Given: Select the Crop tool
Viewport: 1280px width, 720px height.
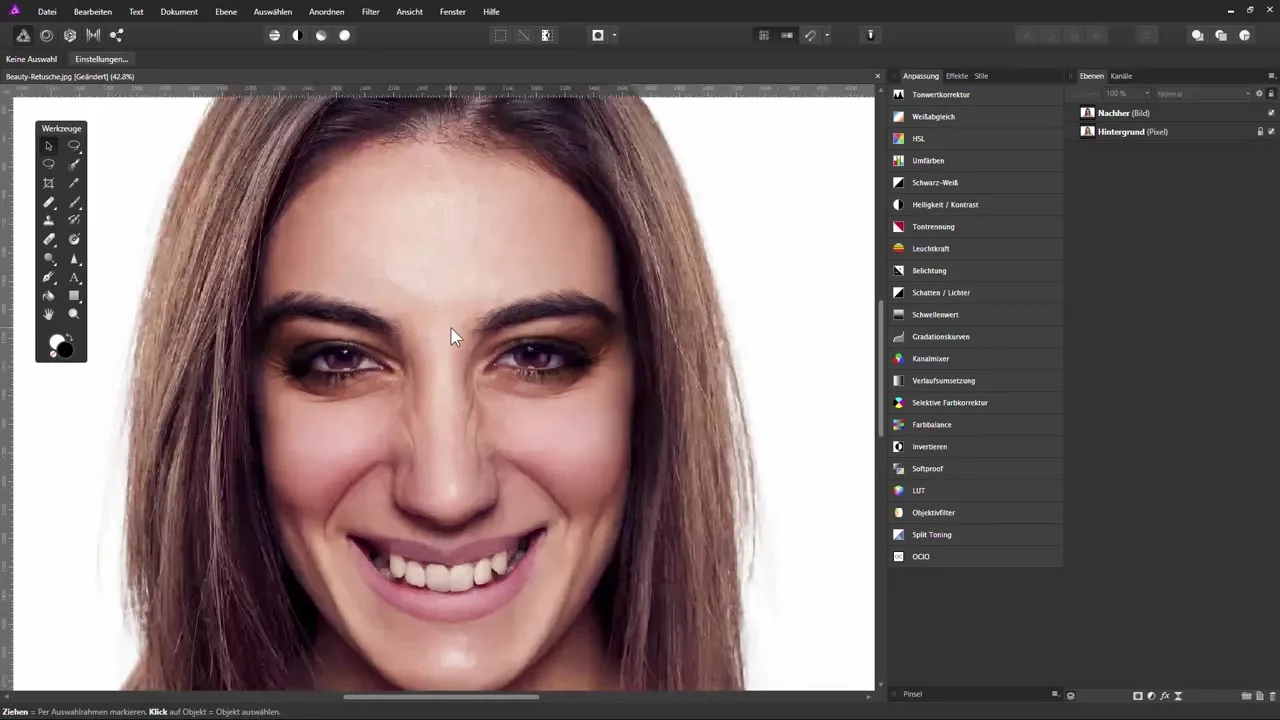Looking at the screenshot, I should (48, 184).
